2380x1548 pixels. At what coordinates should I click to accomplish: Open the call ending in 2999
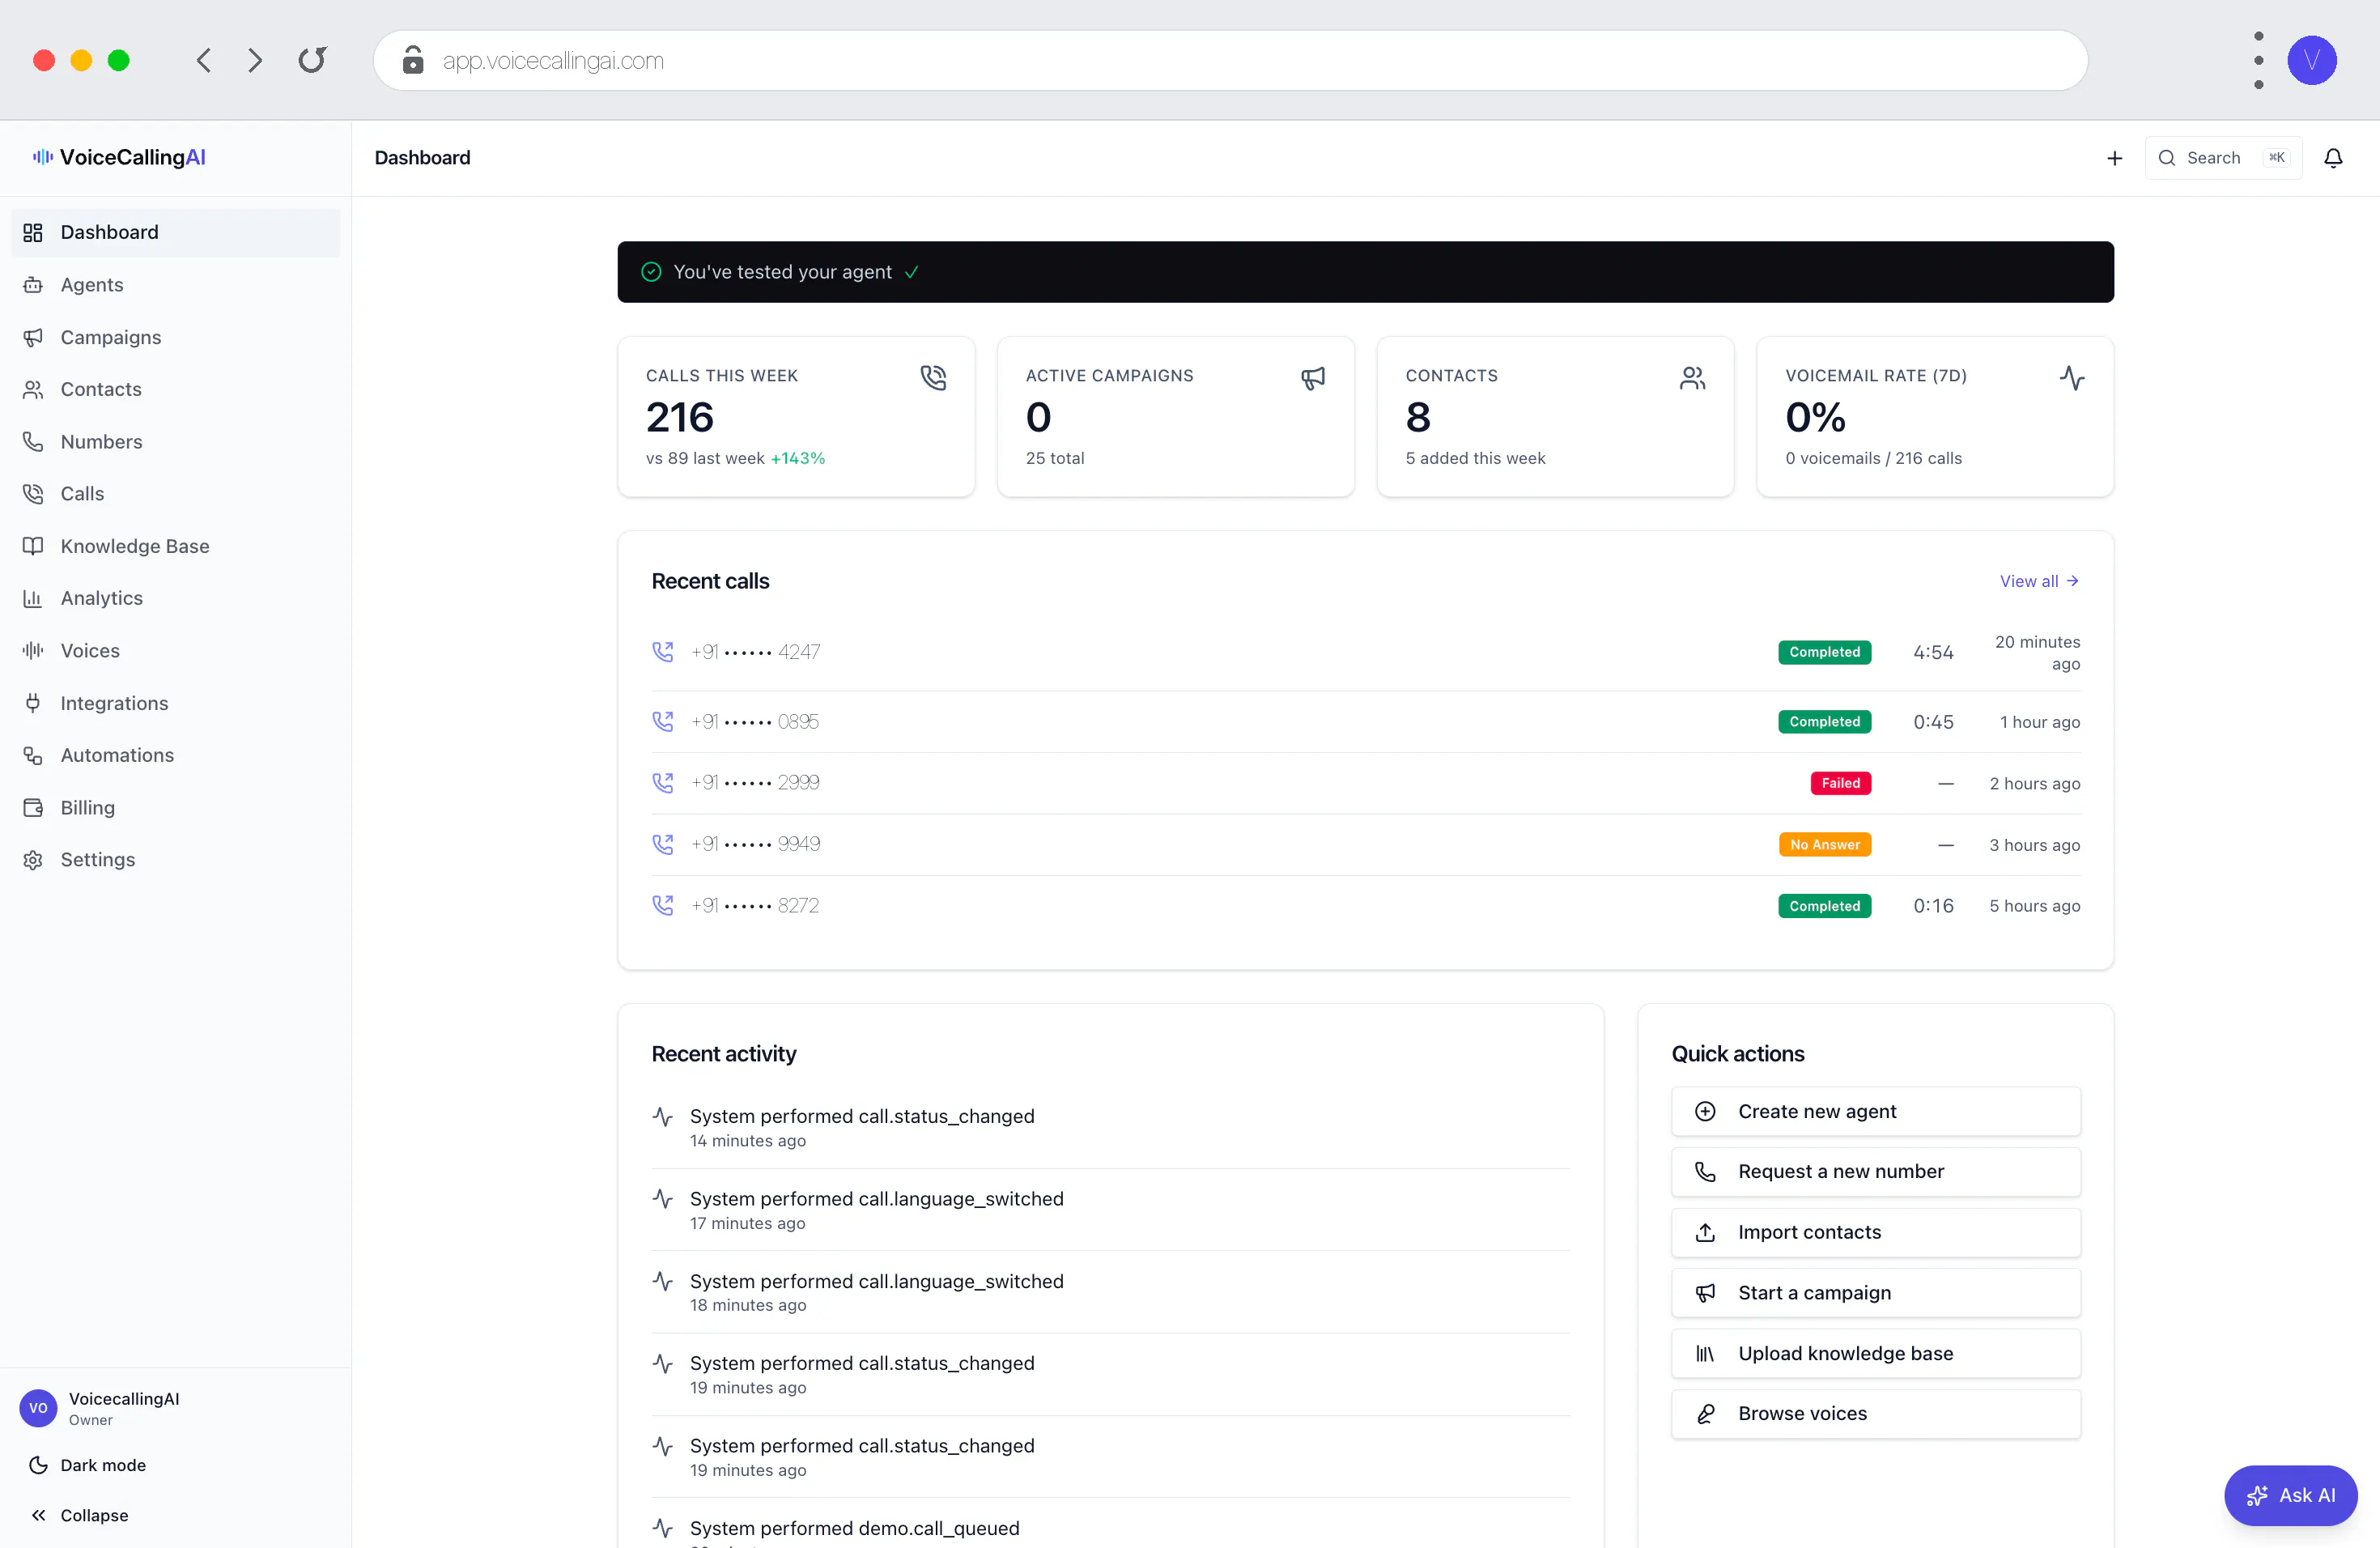click(x=1365, y=783)
